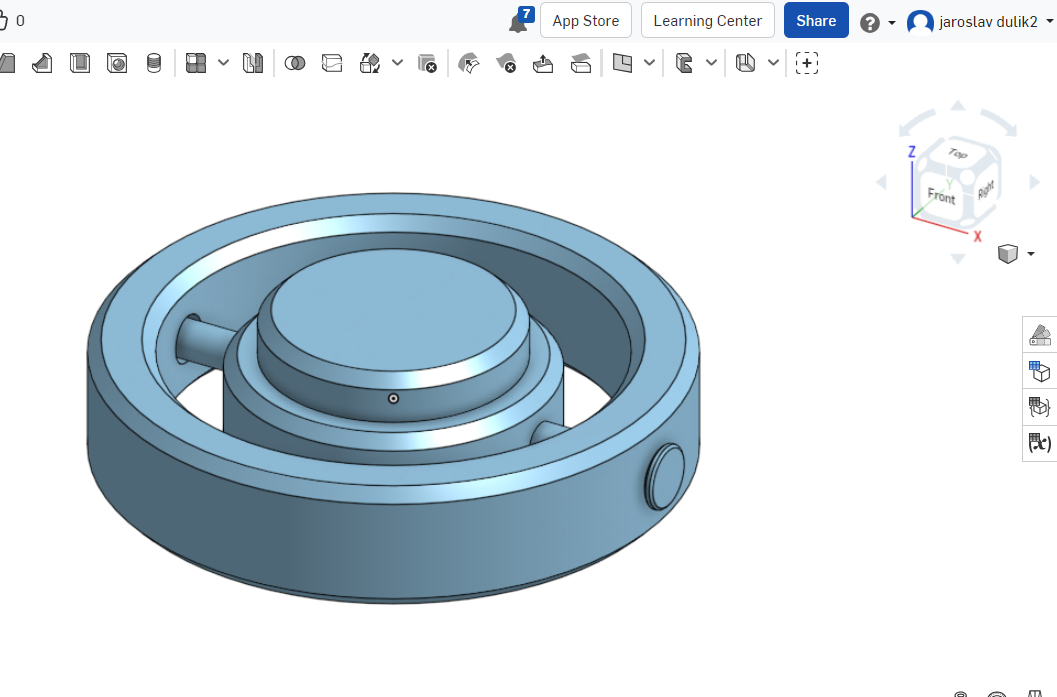Expand the Transform dropdown arrow
Image resolution: width=1057 pixels, height=697 pixels.
(397, 63)
